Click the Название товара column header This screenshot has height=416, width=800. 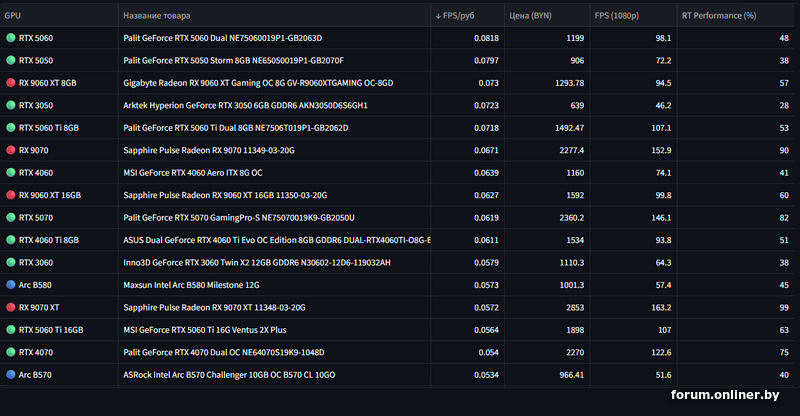point(157,16)
